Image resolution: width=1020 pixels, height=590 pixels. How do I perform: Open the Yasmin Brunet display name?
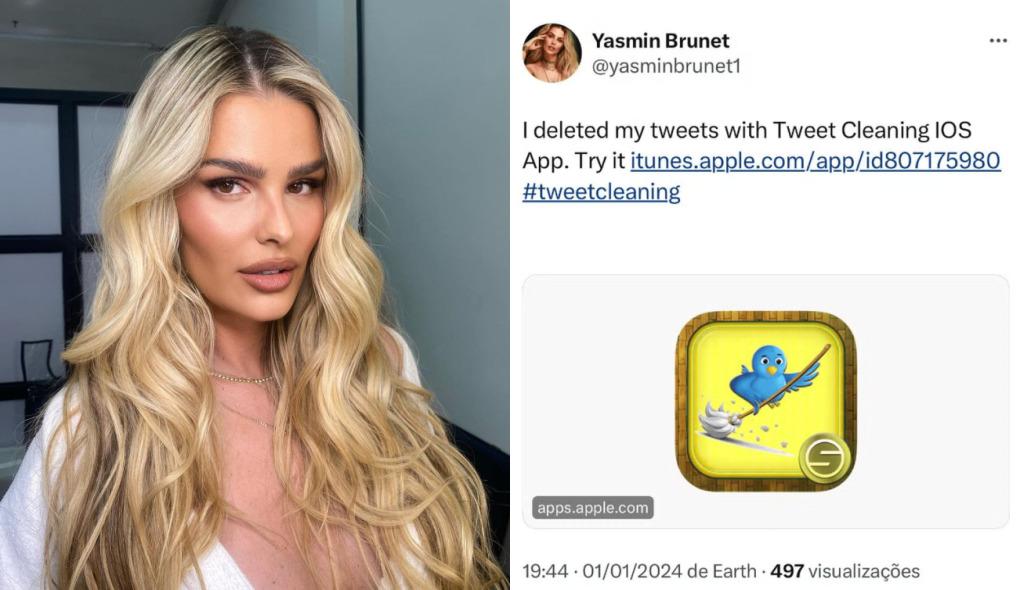click(x=660, y=40)
